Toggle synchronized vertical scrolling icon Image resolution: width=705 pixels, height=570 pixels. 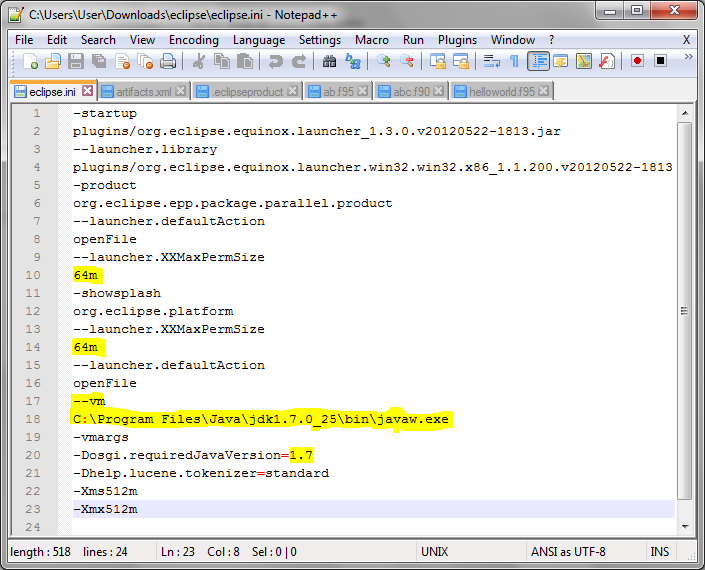tap(438, 61)
